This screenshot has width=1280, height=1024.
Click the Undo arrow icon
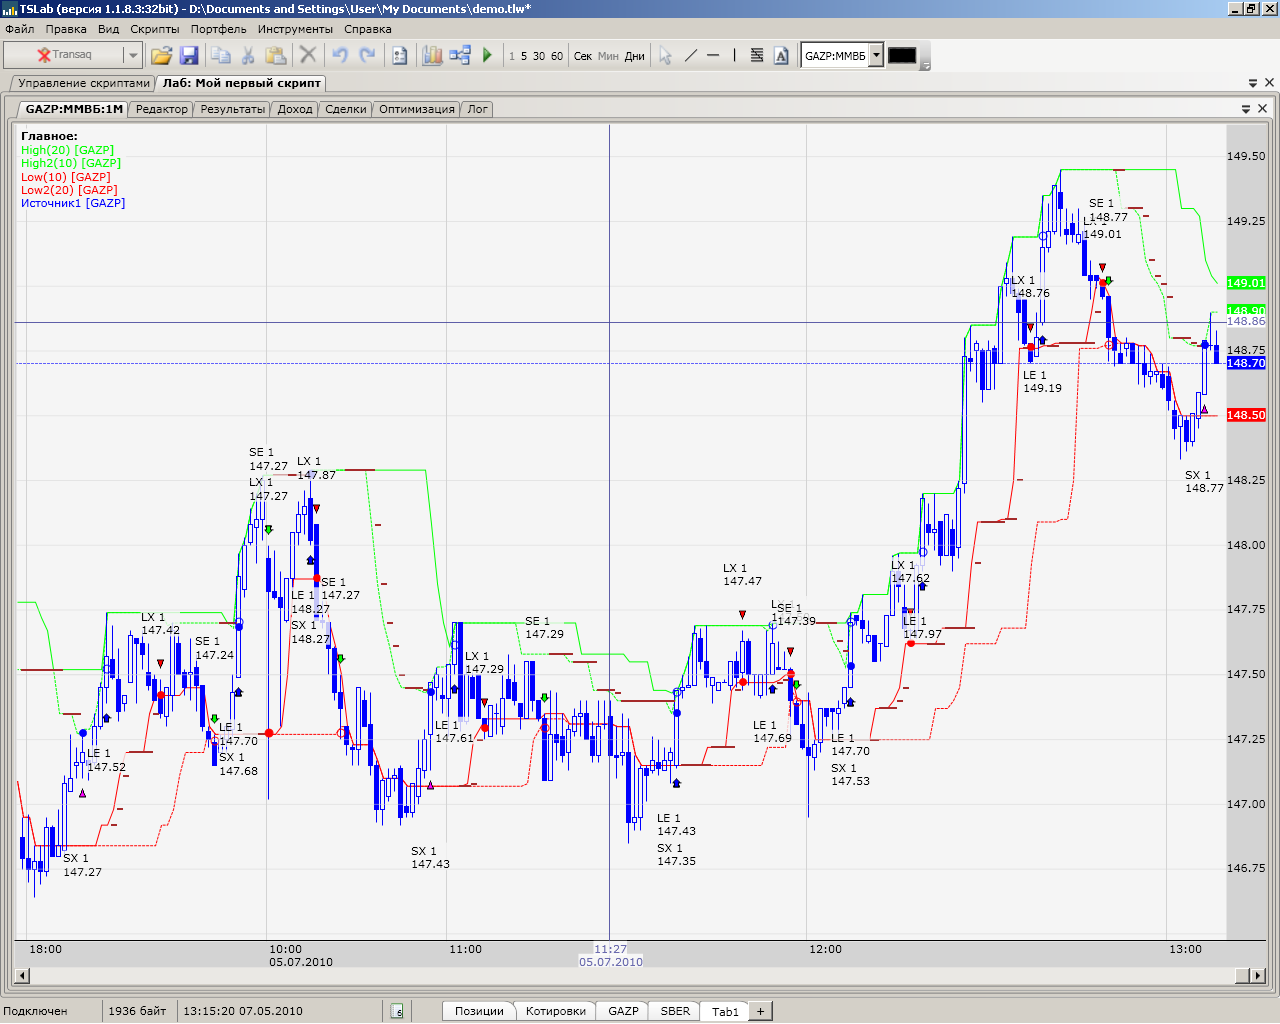(x=340, y=55)
